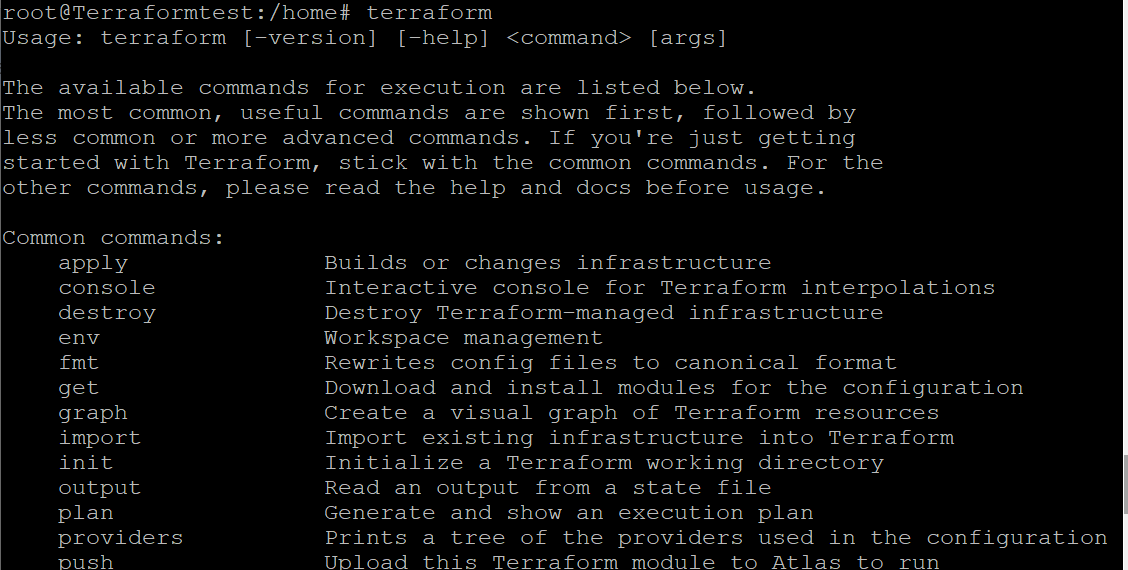Screen dimensions: 1128x570
Task: Click the env command entry
Action: [x=79, y=338]
